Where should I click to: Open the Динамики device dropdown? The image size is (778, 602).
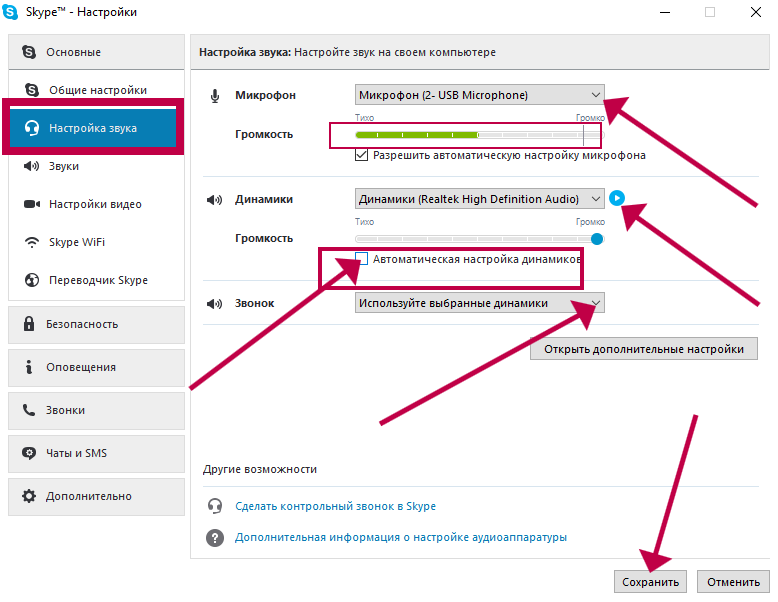pyautogui.click(x=480, y=199)
